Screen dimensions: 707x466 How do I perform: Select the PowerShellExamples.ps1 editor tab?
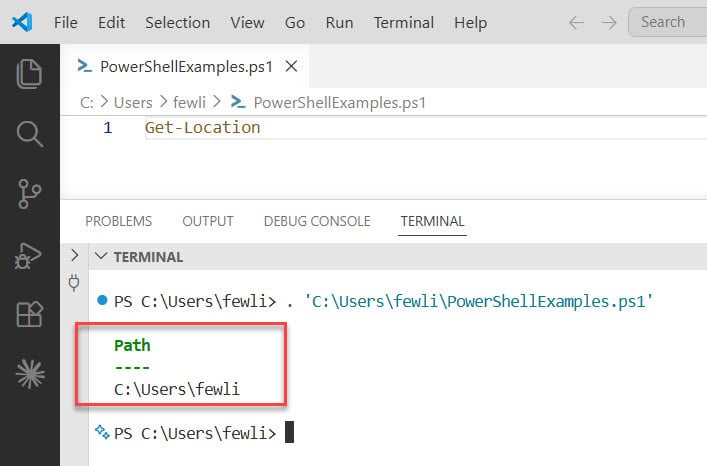[x=186, y=66]
